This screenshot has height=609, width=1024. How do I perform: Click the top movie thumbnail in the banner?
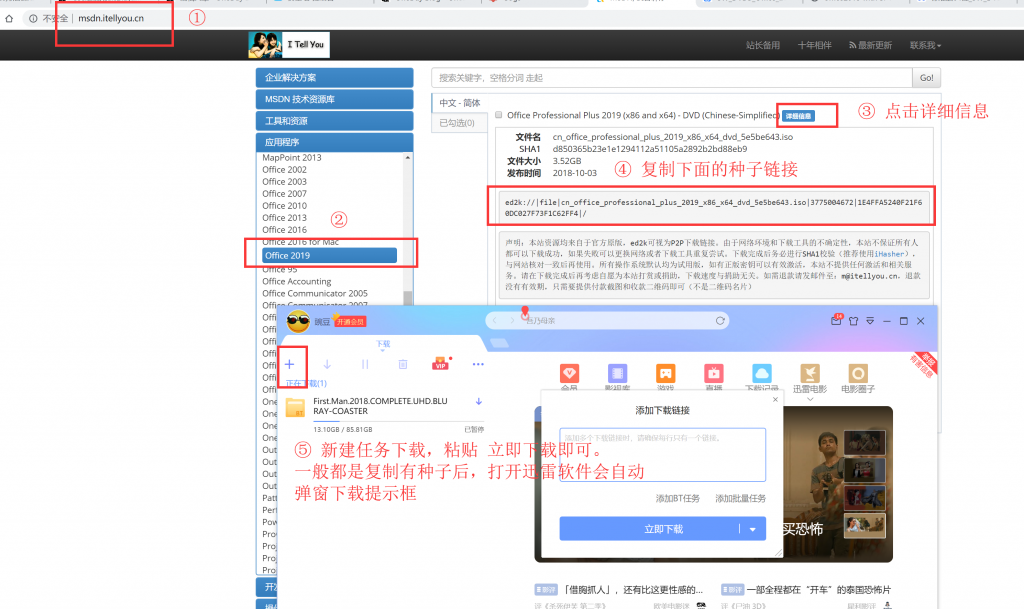(864, 443)
